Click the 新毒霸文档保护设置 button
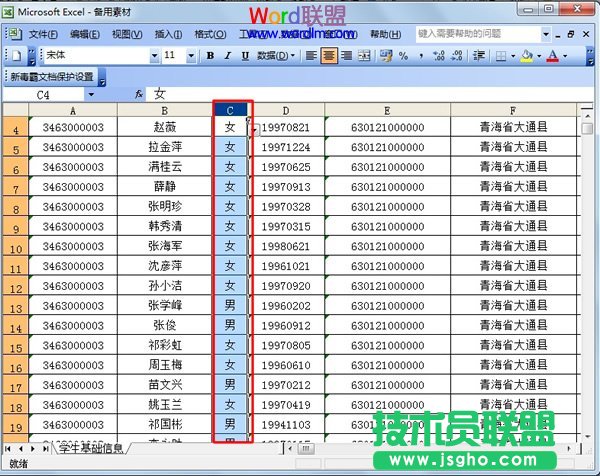Viewport: 600px width, 476px height. point(52,76)
